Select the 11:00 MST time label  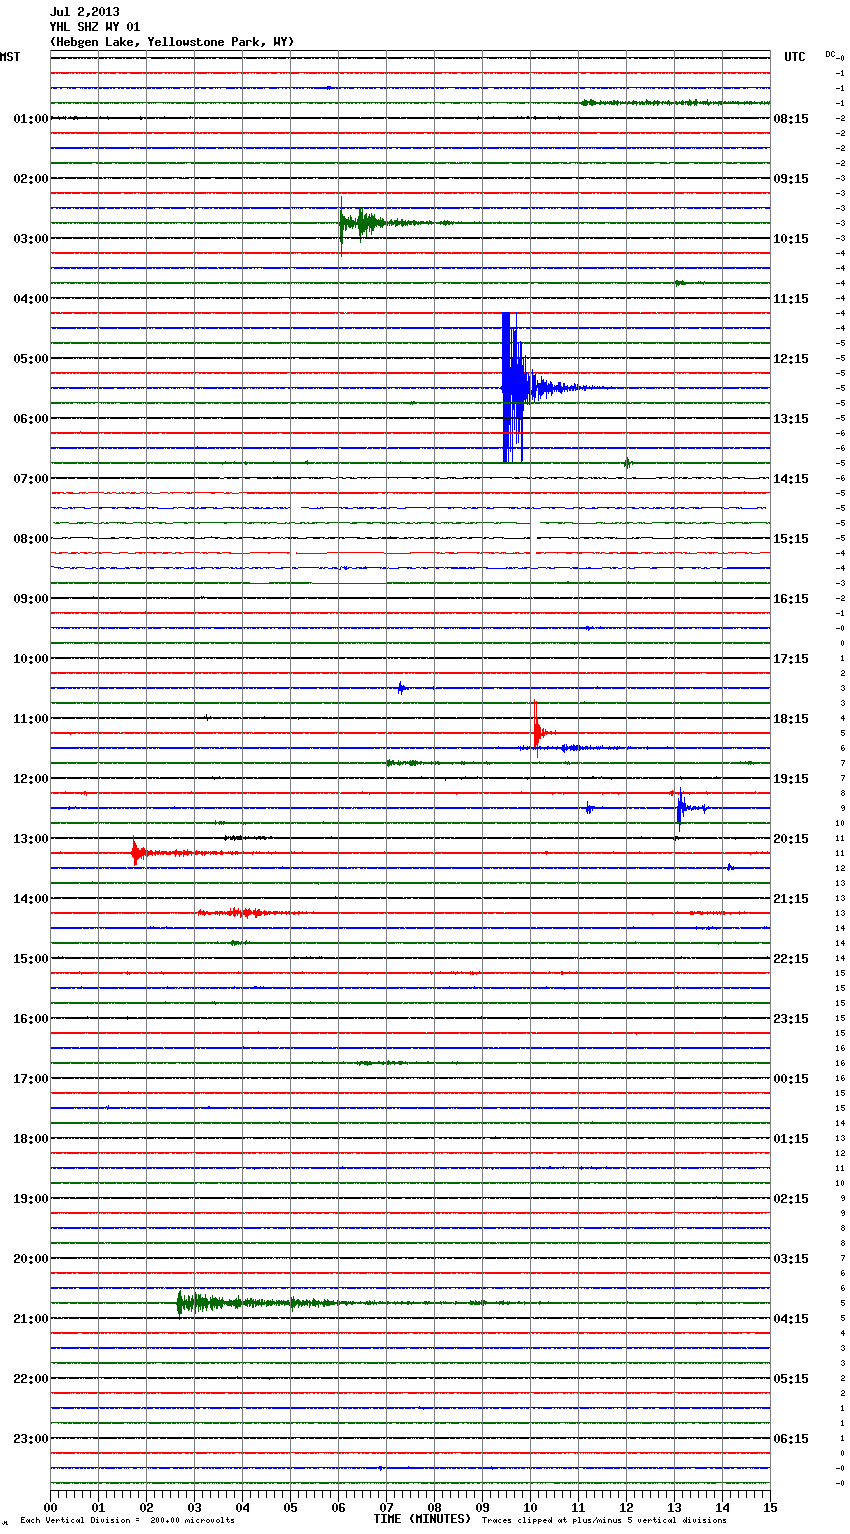31,718
